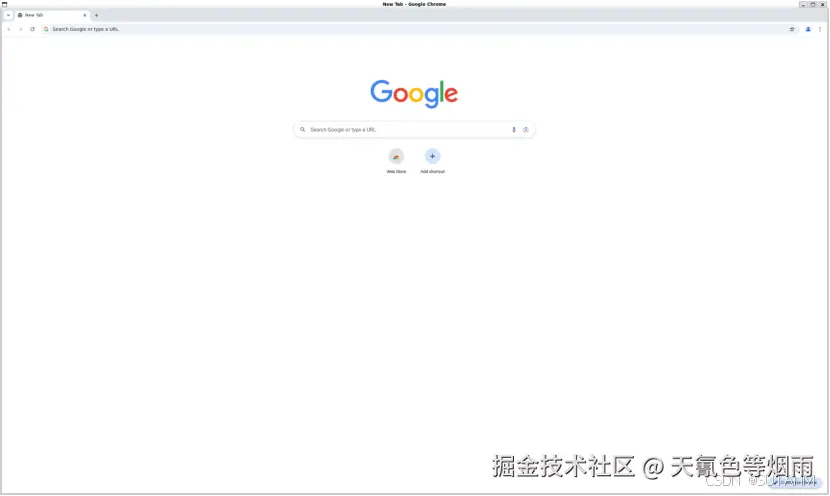Screen dimensions: 830x496
Task: Maximize the Chrome window
Action: coord(813,4)
